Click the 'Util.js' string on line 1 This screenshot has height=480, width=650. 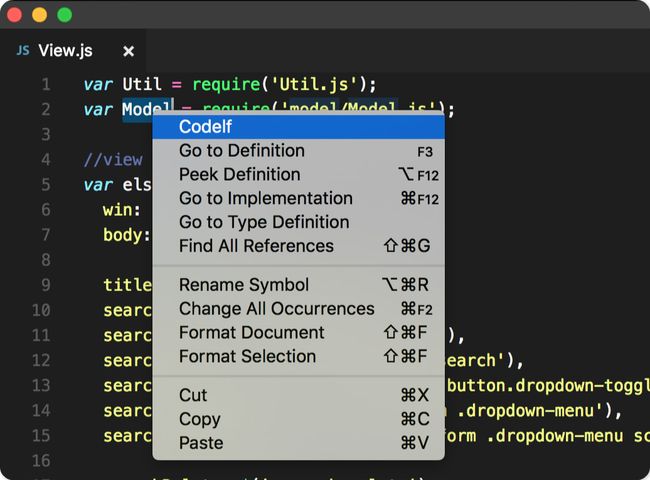tap(314, 85)
